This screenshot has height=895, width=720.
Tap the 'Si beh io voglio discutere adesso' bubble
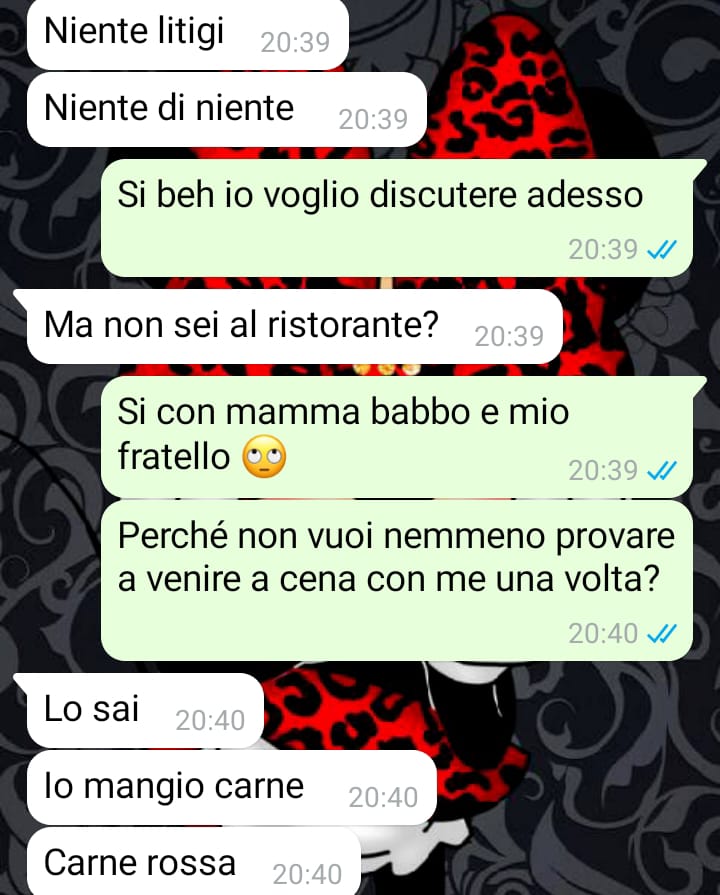tap(397, 219)
